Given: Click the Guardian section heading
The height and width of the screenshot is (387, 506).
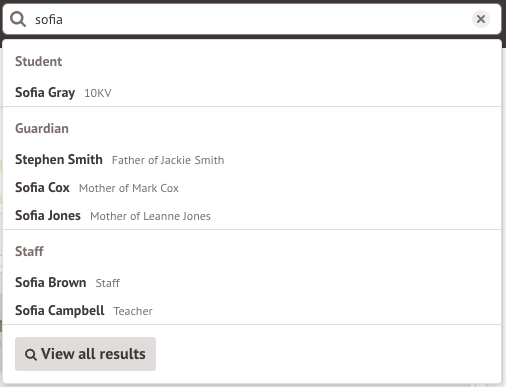Looking at the screenshot, I should pyautogui.click(x=42, y=128).
